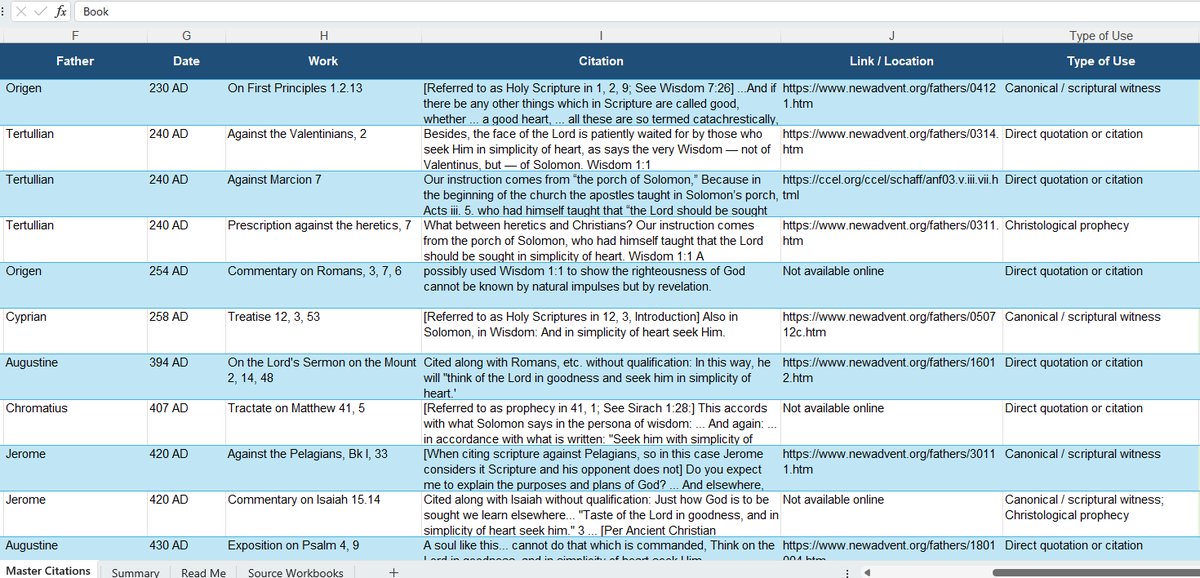This screenshot has width=1200, height=578.
Task: Select 'Against the Pelagians, Bk I, 33' cell
Action: pos(322,468)
